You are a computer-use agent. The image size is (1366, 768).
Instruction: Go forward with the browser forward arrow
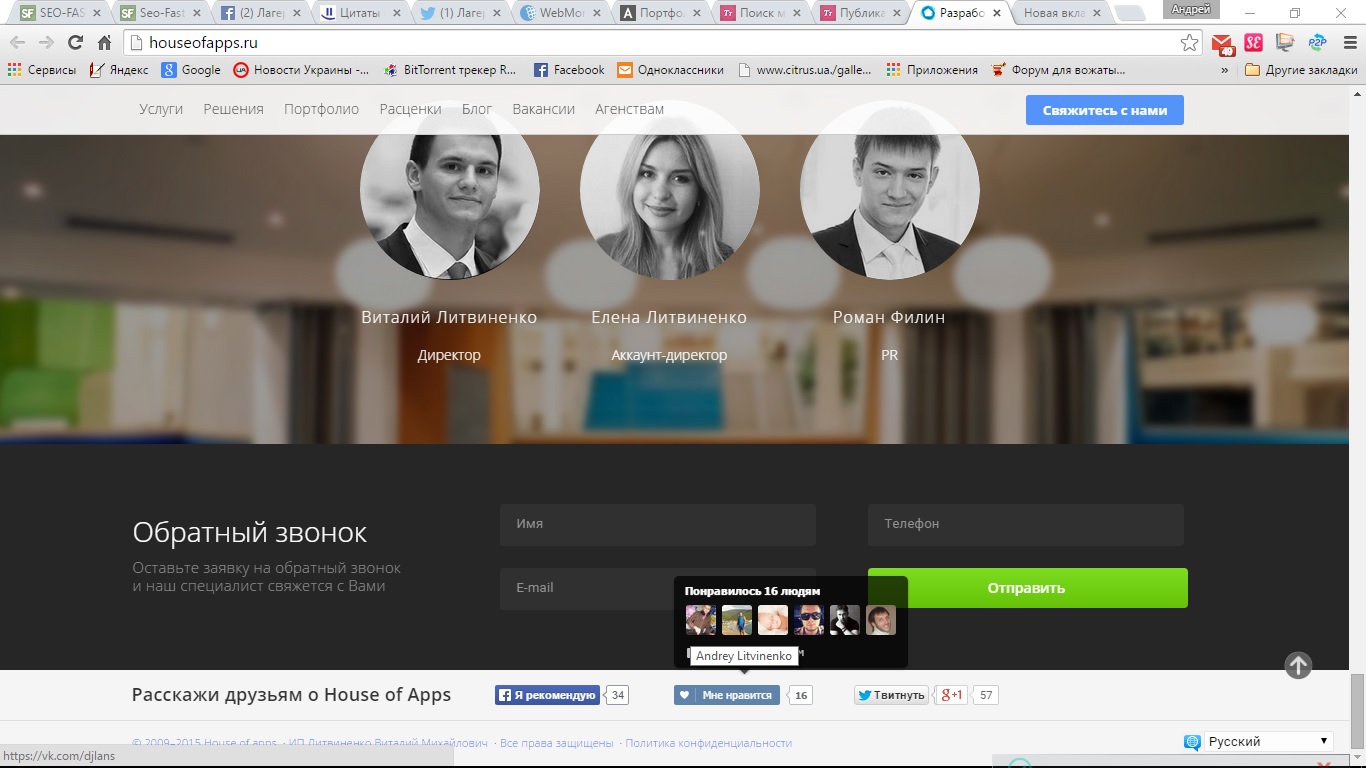coord(46,43)
